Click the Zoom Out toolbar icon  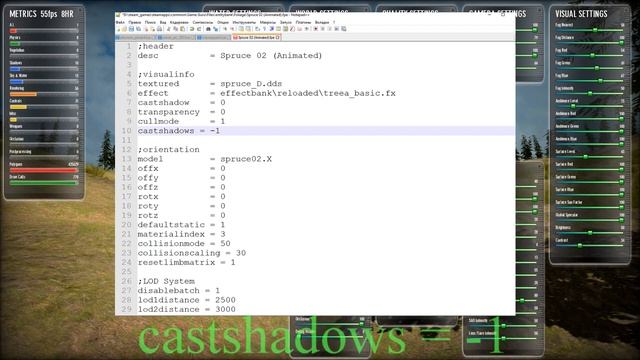click(x=232, y=29)
